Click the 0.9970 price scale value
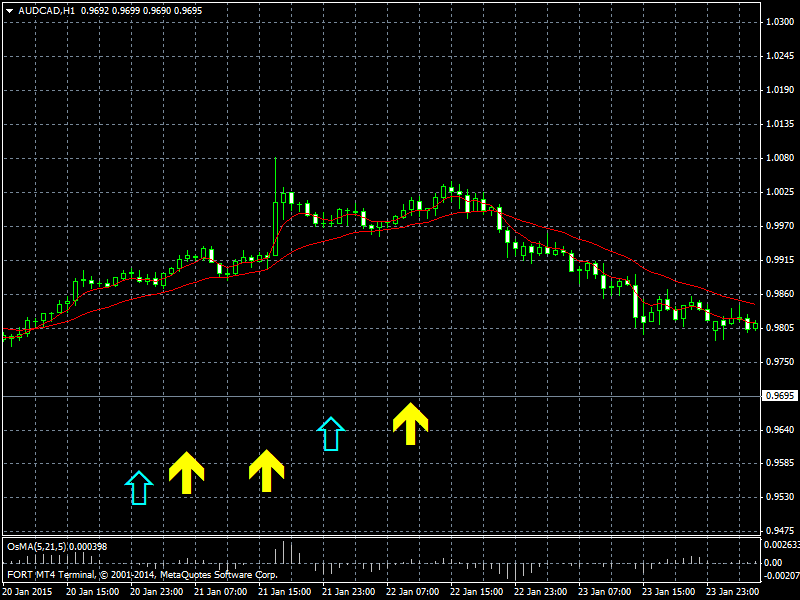The height and width of the screenshot is (600, 800). click(x=780, y=226)
